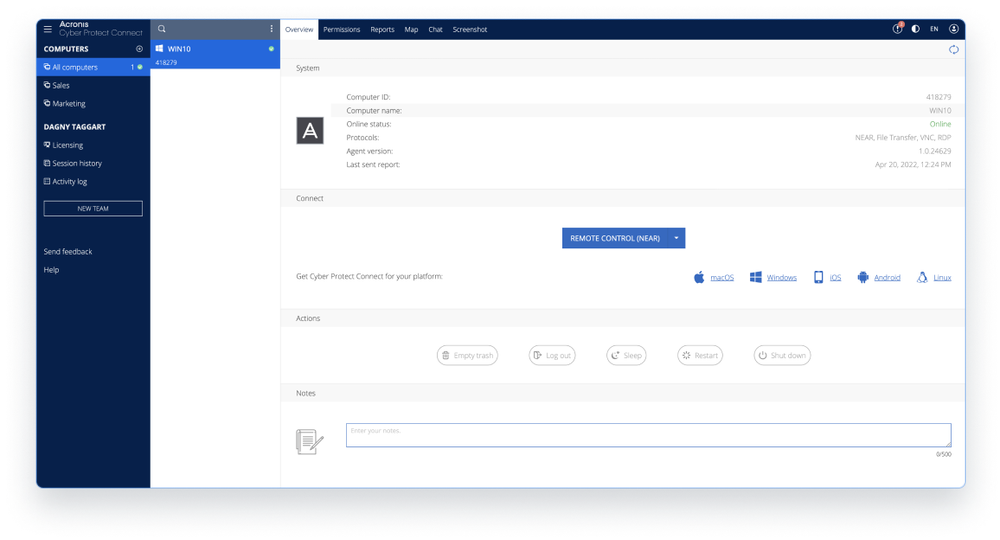1000x540 pixels.
Task: Click the computer ID value 418279
Action: [938, 97]
